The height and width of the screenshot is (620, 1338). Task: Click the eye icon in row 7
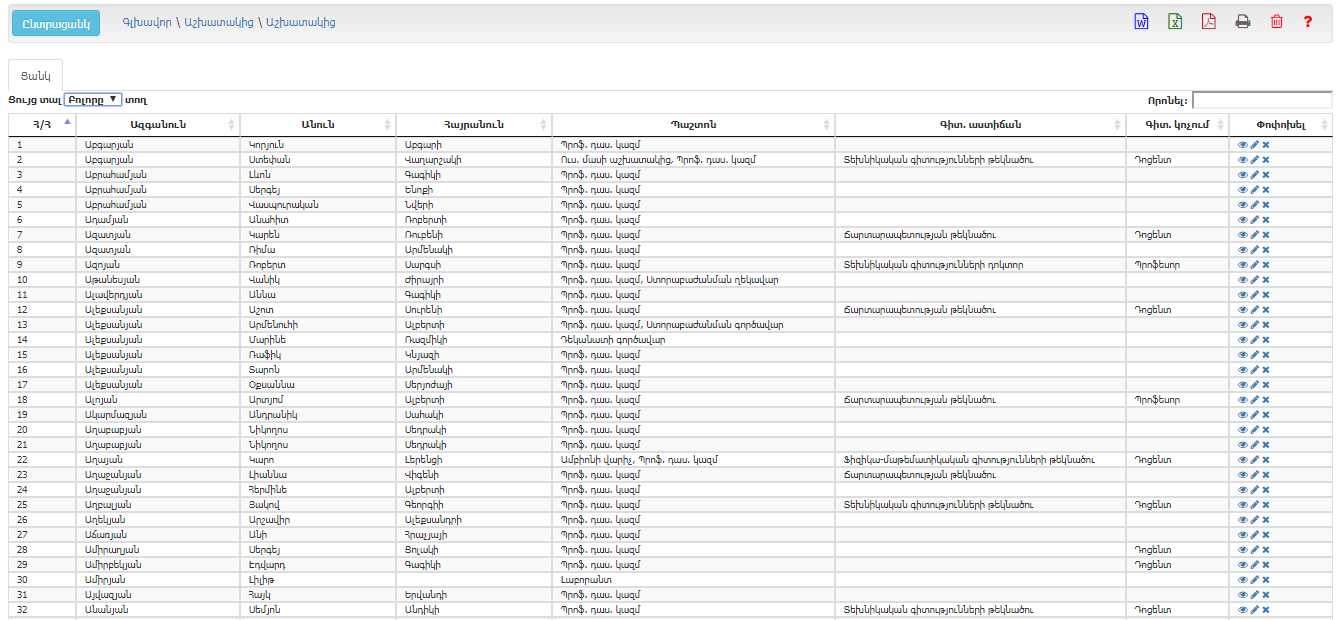point(1243,235)
